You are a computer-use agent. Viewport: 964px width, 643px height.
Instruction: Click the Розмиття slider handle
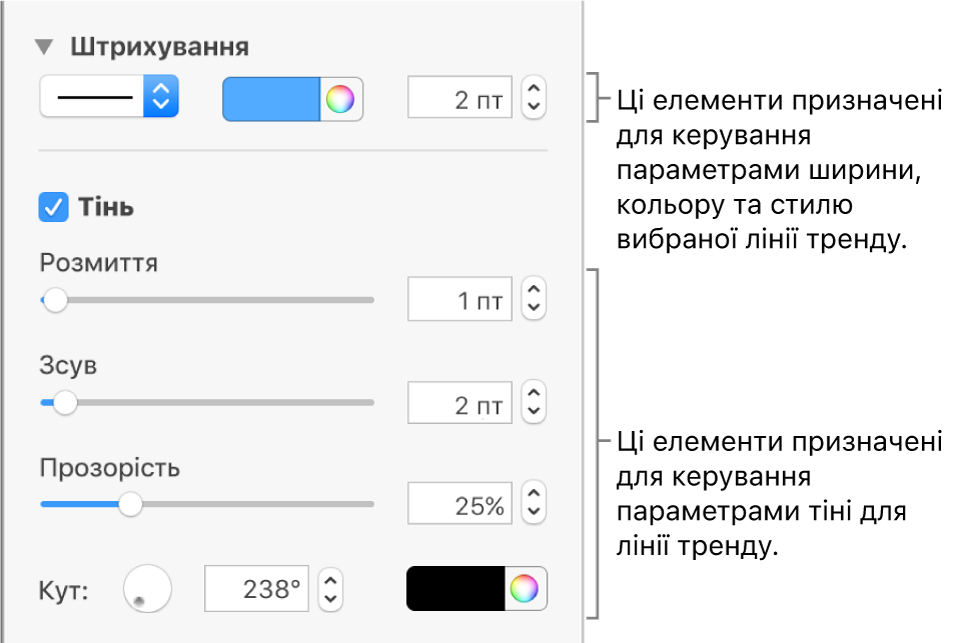click(x=55, y=299)
